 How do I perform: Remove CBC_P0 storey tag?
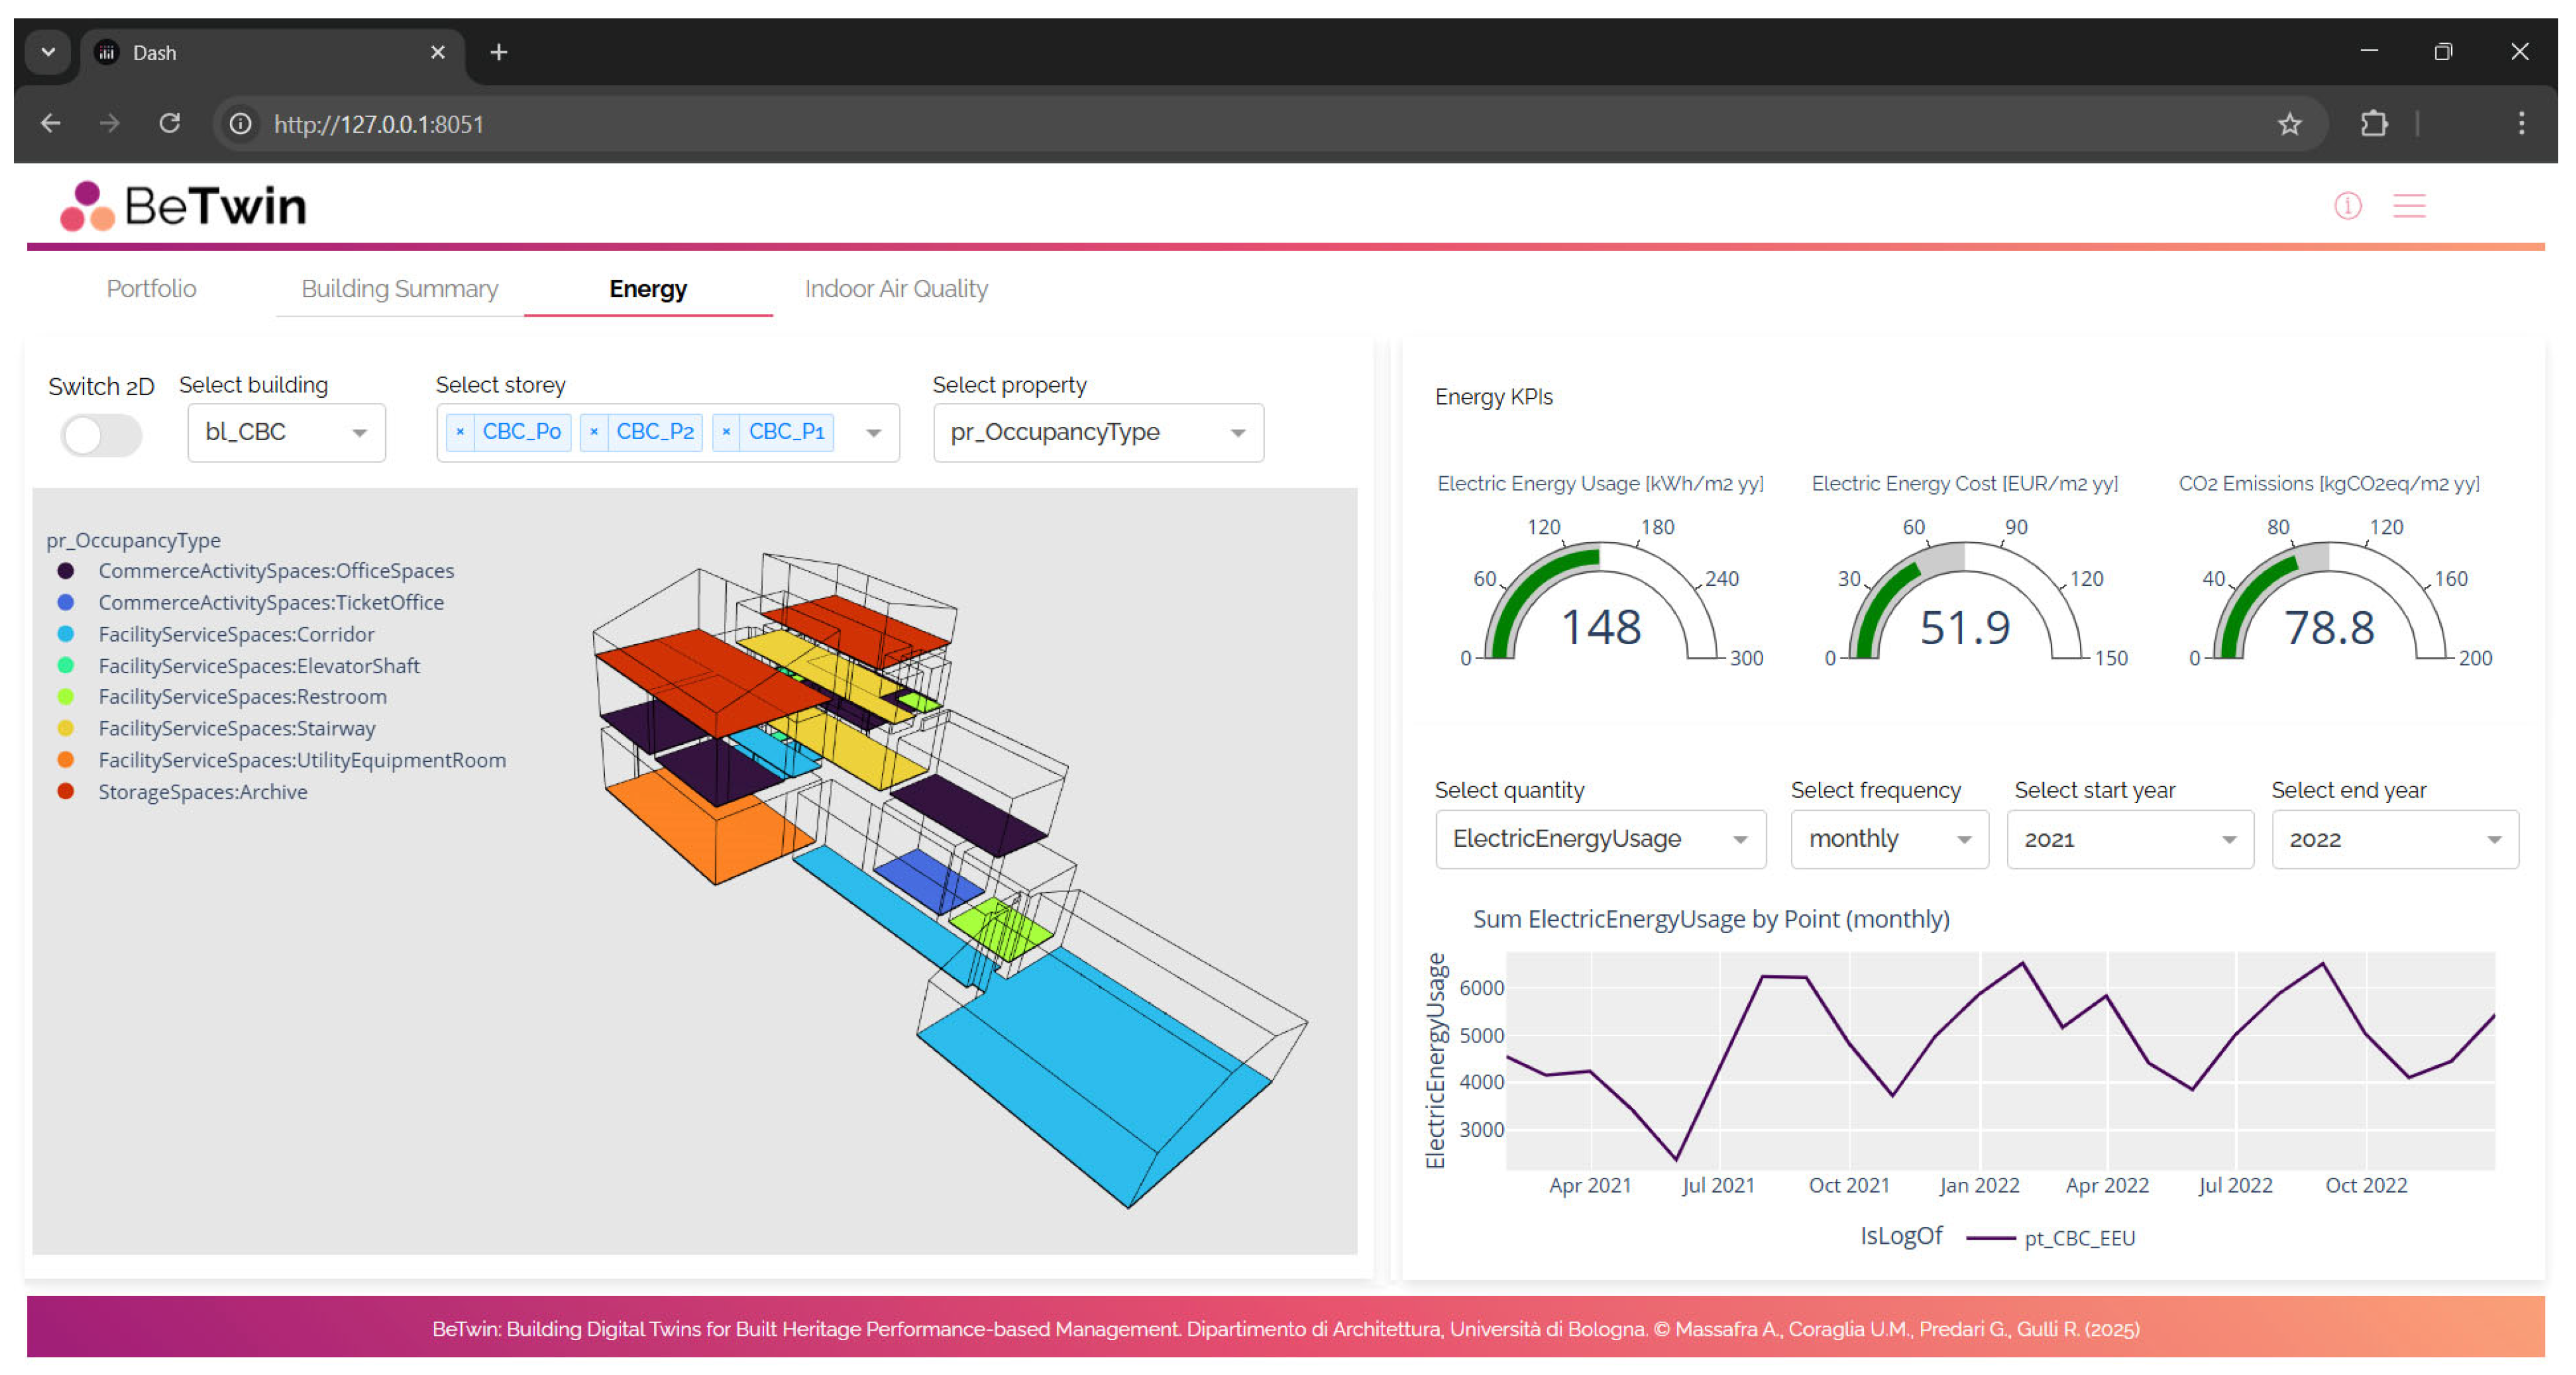[x=460, y=432]
